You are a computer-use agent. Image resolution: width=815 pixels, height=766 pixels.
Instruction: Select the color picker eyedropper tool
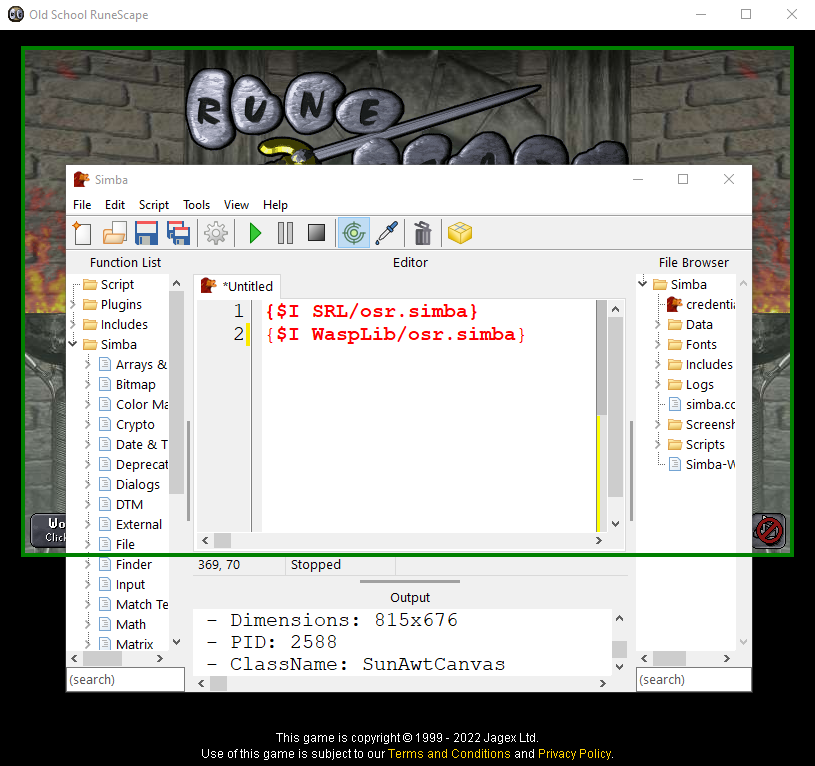tap(387, 233)
